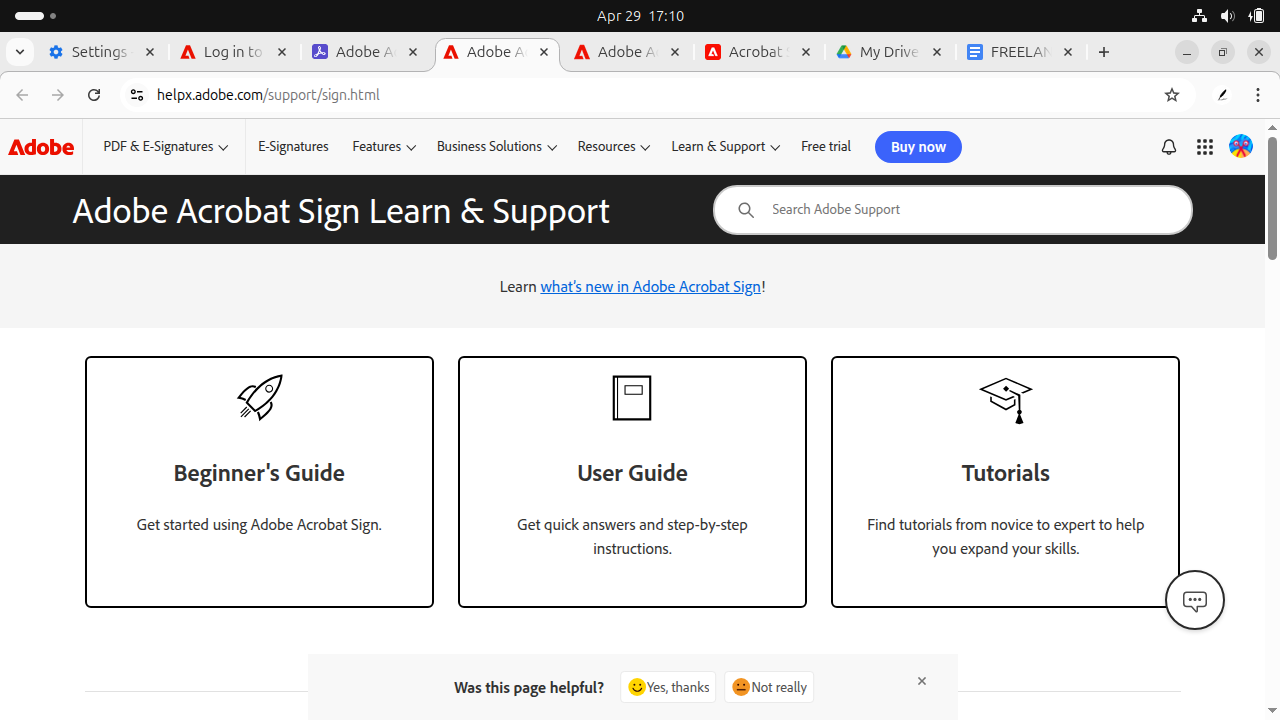
Task: Open system clock showing Apr 29 17:10
Action: click(x=640, y=16)
